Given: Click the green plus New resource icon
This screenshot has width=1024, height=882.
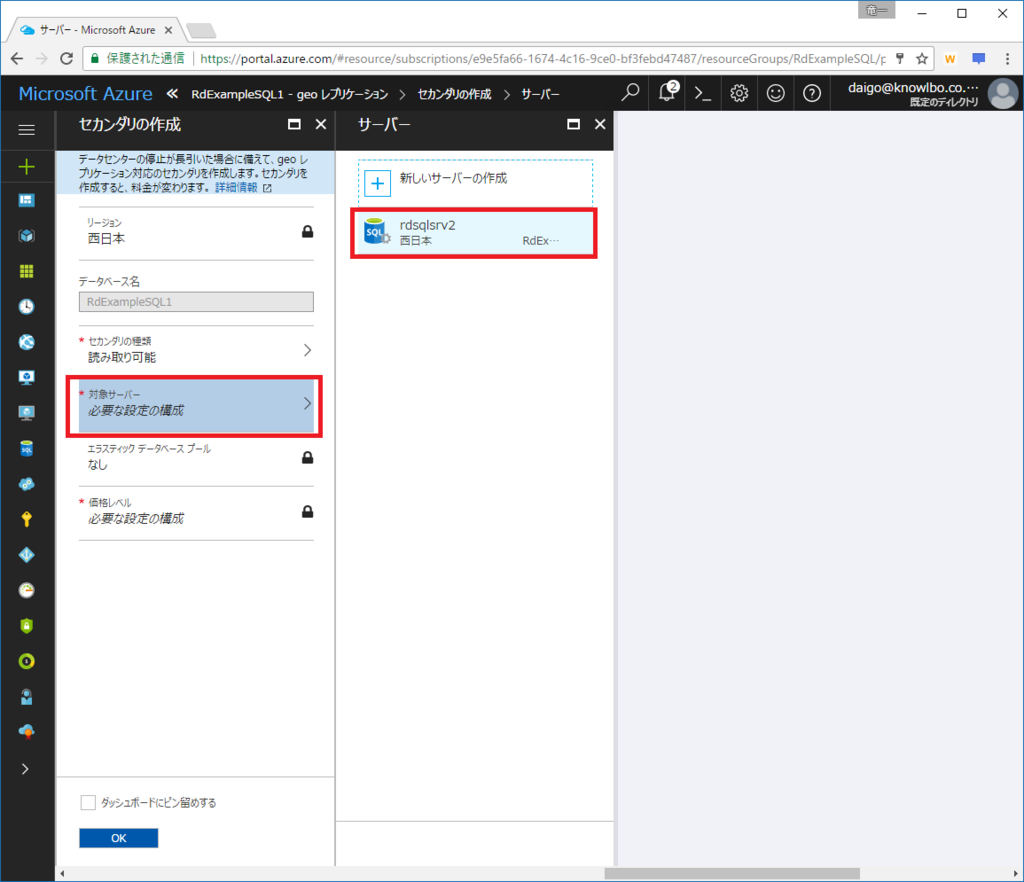Looking at the screenshot, I should point(27,166).
